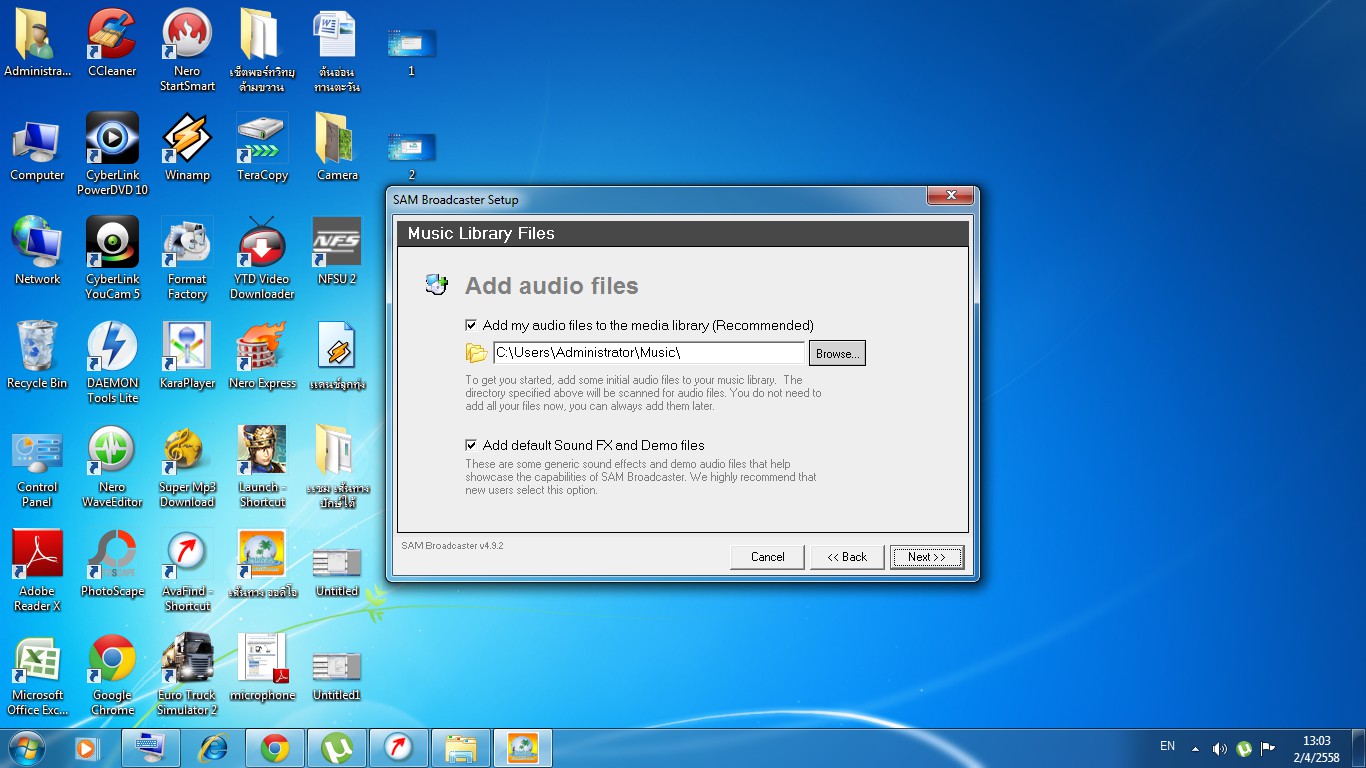Cancel the SAM Broadcaster setup
The width and height of the screenshot is (1366, 768).
tap(768, 557)
